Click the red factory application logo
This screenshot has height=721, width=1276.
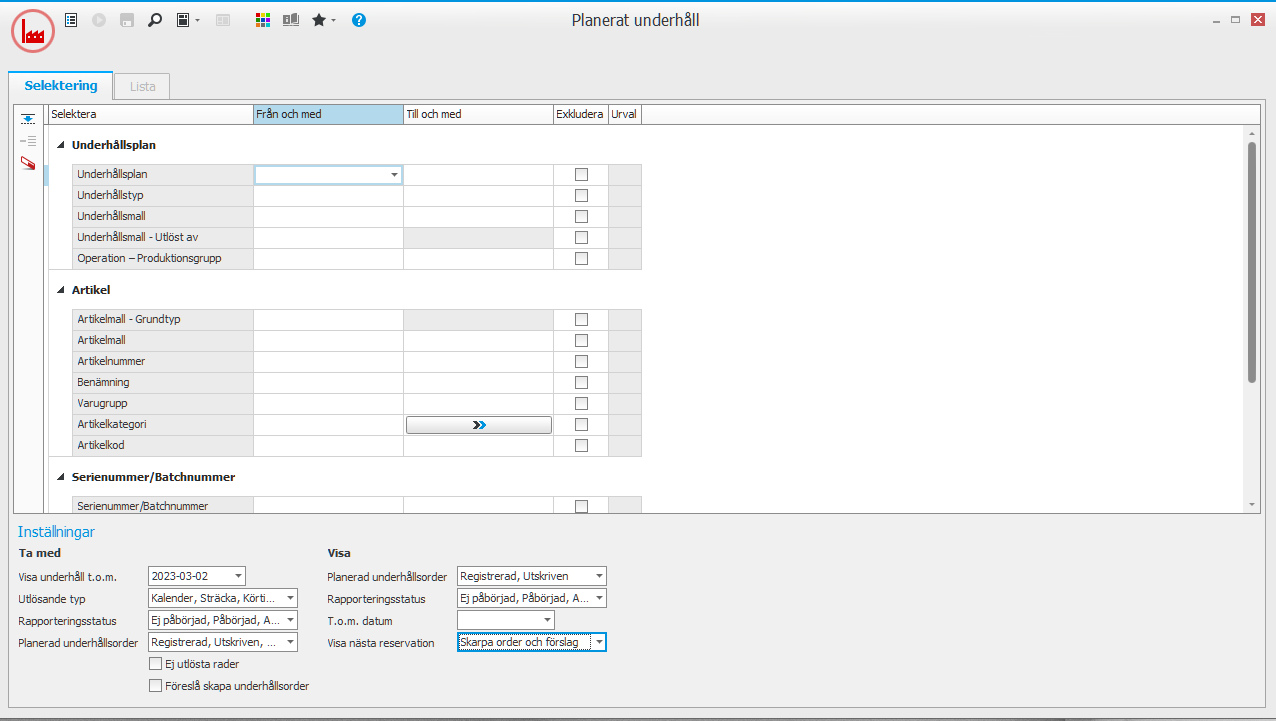coord(33,31)
